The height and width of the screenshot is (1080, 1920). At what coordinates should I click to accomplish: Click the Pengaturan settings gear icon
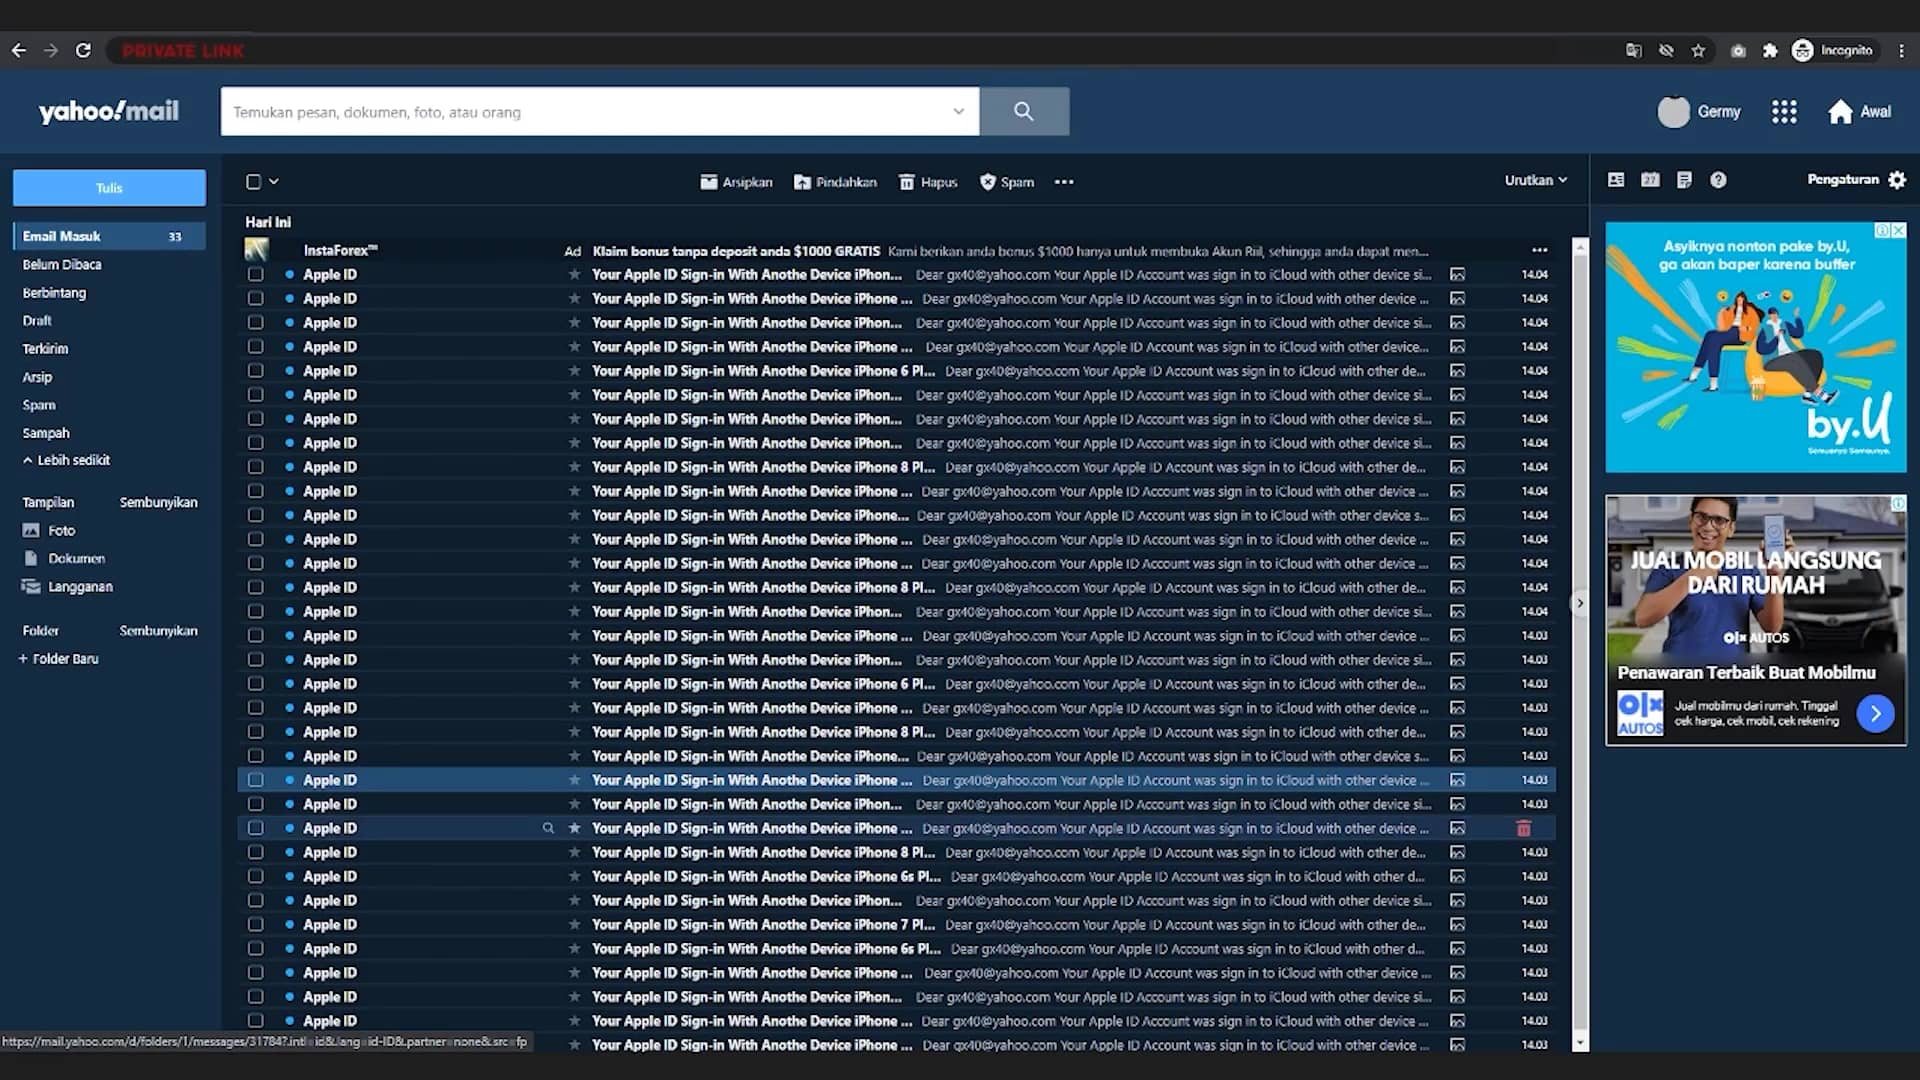[x=1897, y=180]
